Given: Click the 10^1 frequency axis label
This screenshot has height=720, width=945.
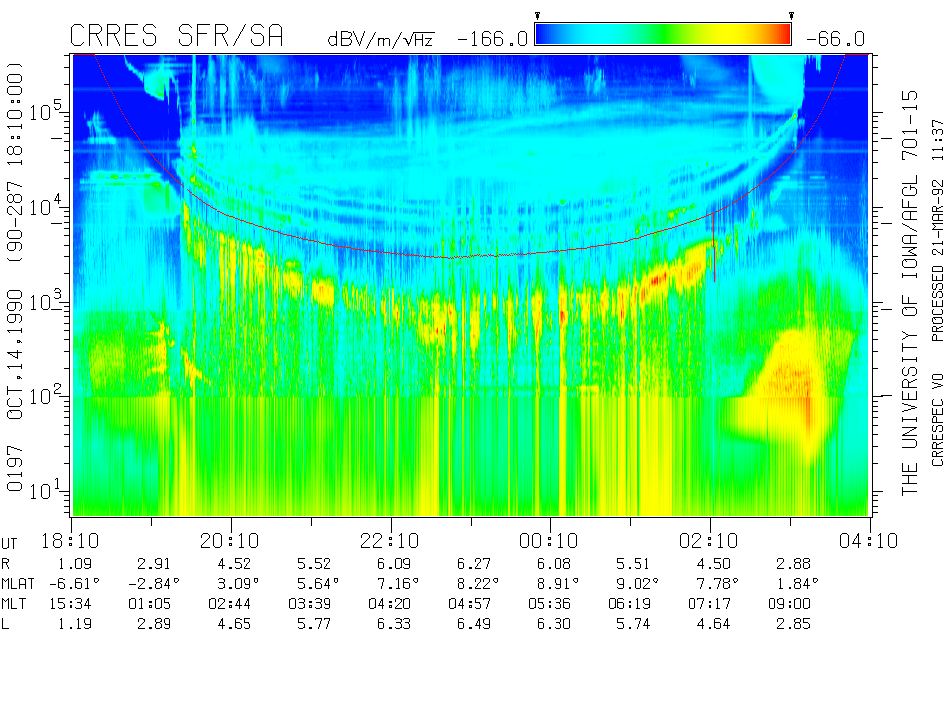Looking at the screenshot, I should point(46,490).
